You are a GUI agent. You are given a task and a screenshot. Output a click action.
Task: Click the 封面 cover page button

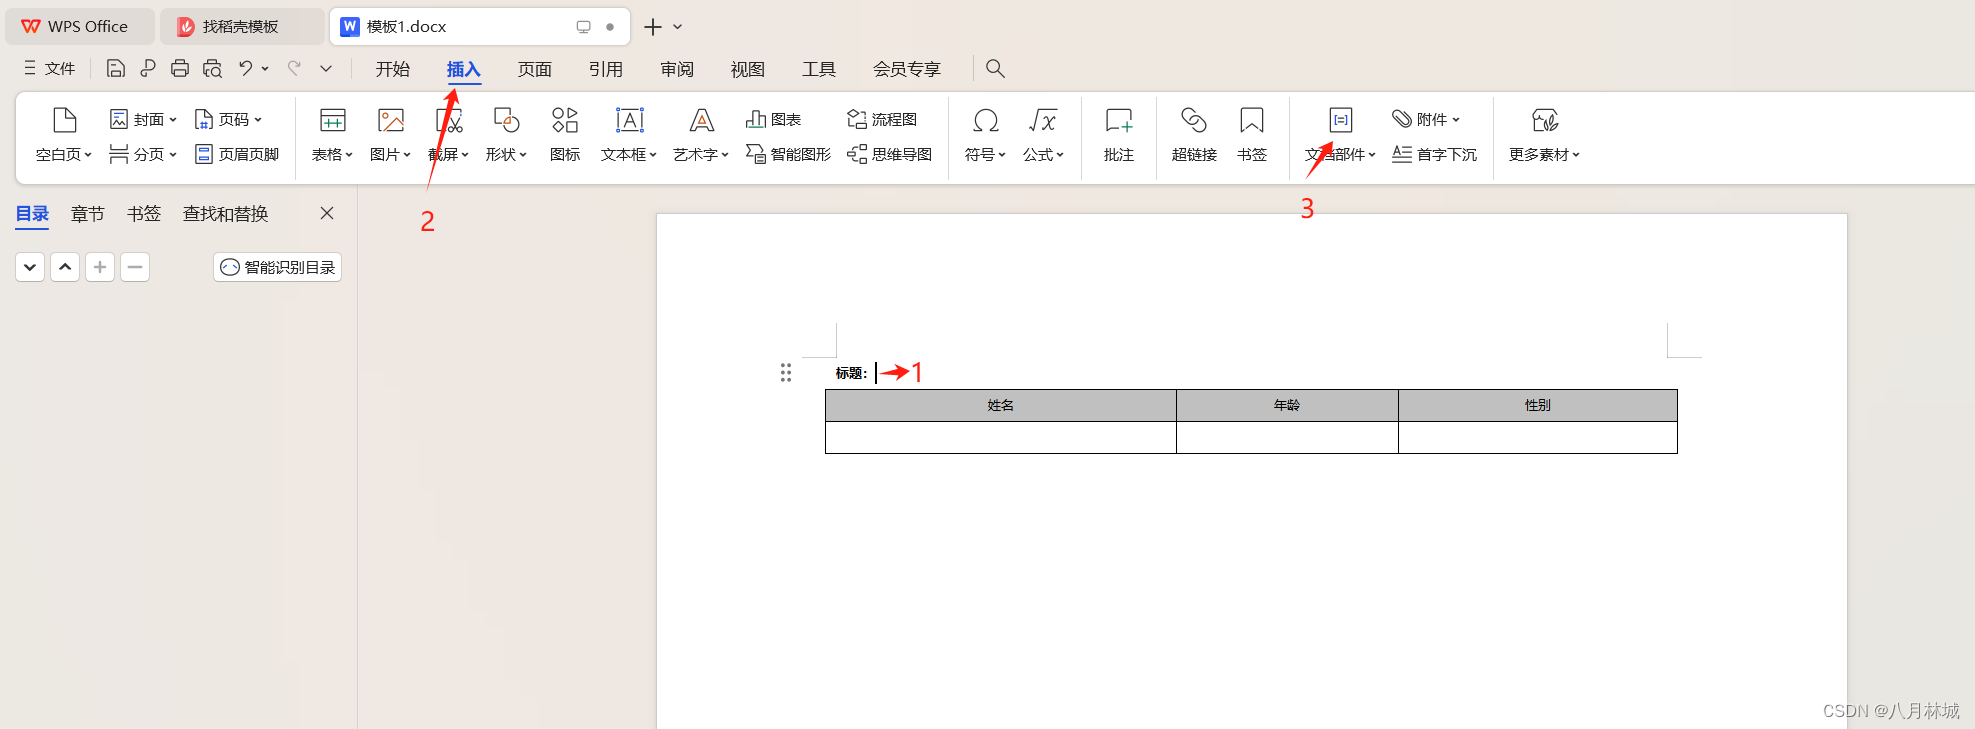click(144, 119)
